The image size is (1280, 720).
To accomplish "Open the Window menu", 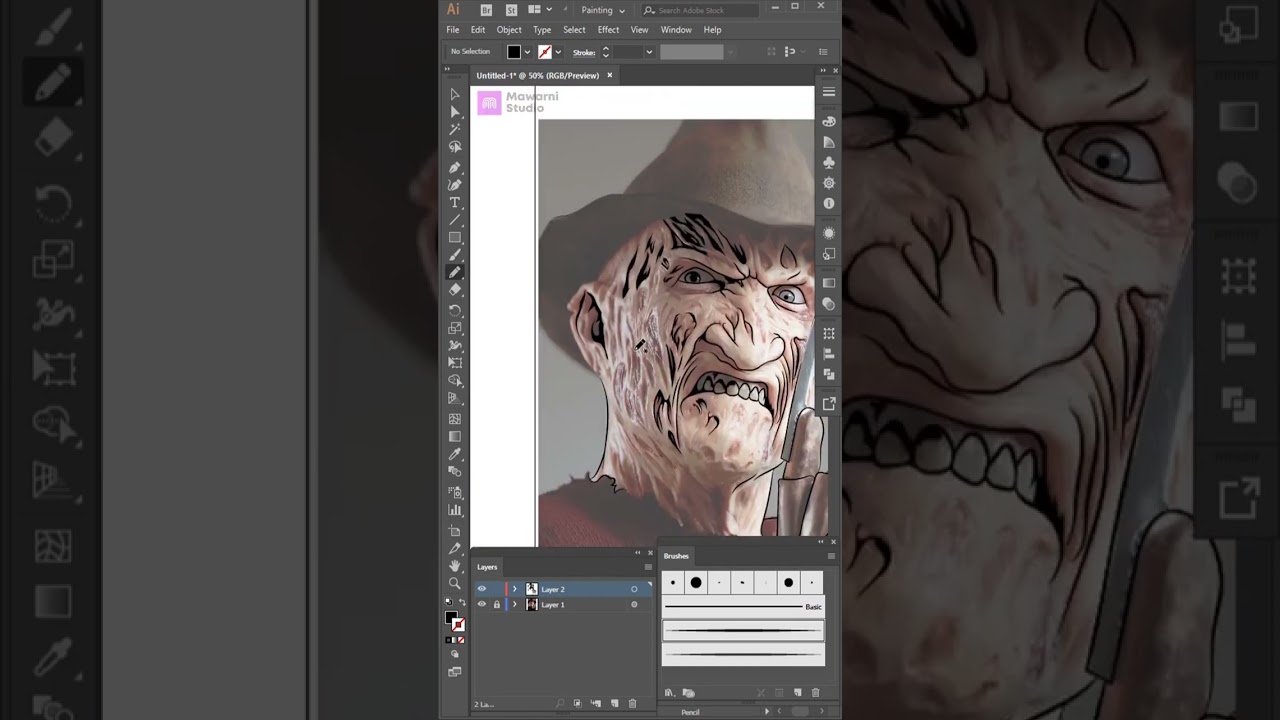I will 676,30.
